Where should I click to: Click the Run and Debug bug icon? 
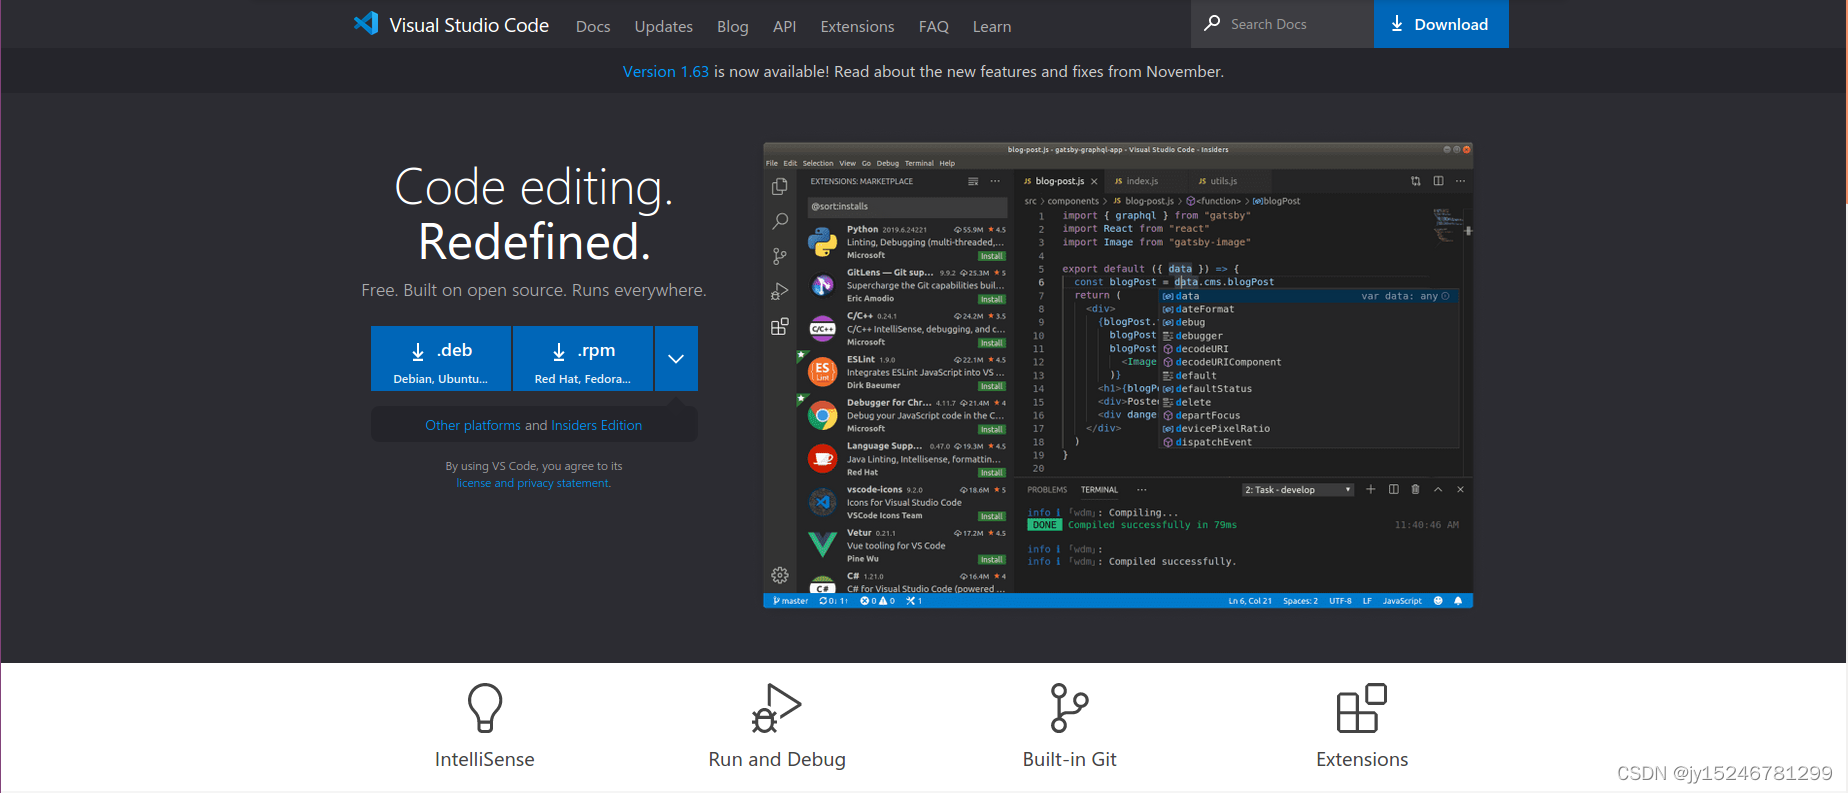(x=777, y=708)
